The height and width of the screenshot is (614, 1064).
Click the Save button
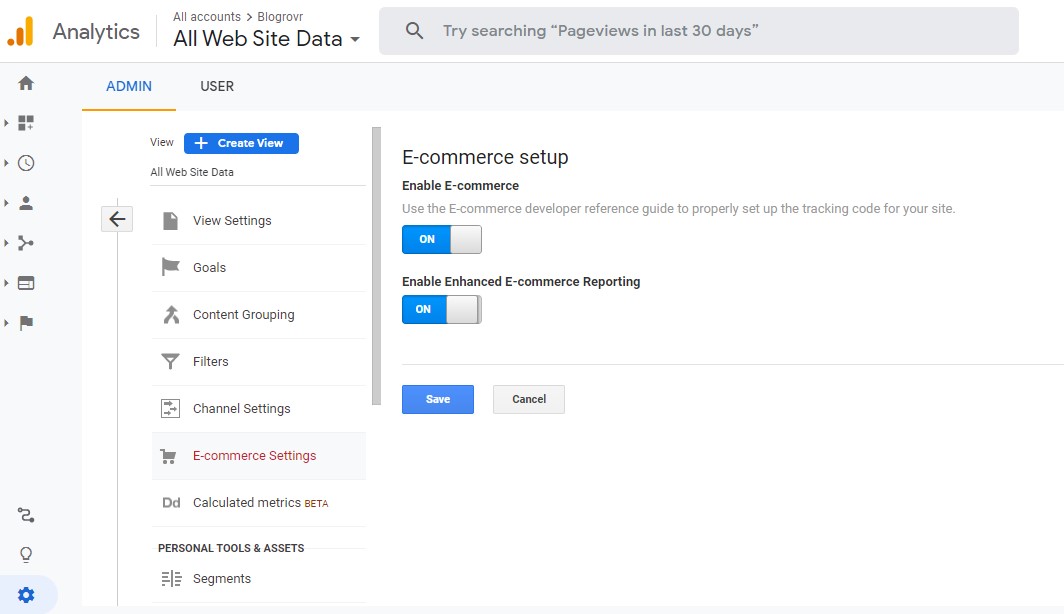(x=437, y=399)
